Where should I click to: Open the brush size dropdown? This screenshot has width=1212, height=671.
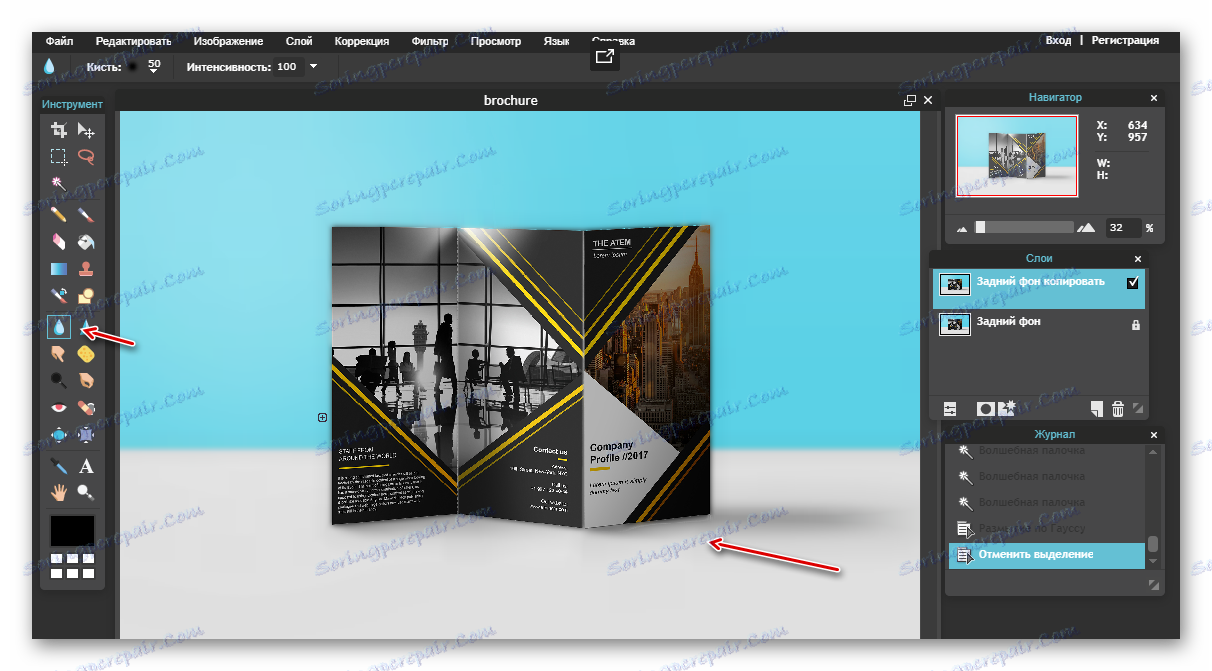point(154,67)
